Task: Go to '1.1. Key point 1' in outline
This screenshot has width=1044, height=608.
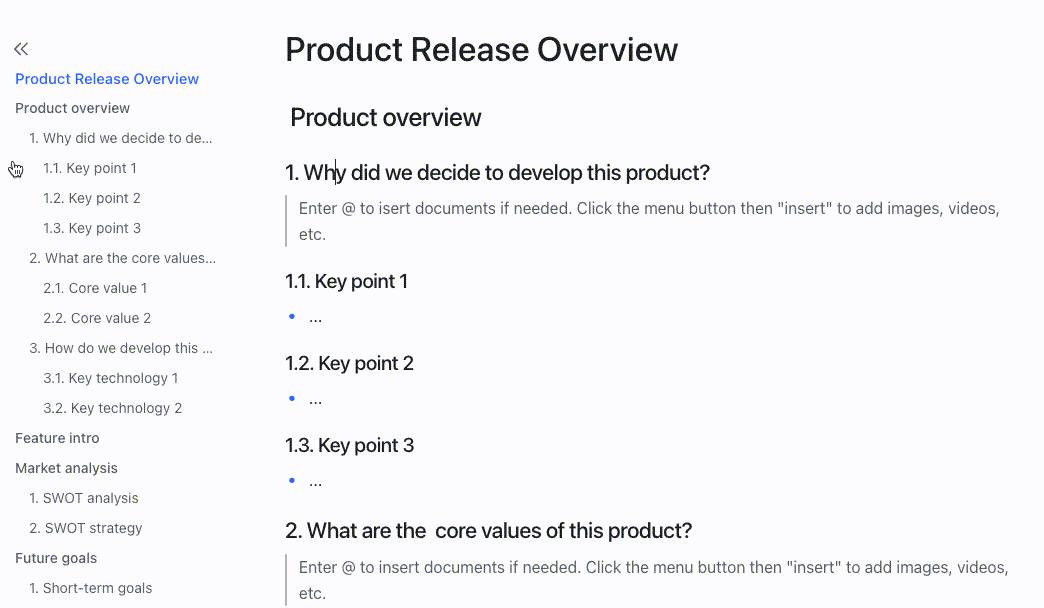Action: tap(90, 168)
